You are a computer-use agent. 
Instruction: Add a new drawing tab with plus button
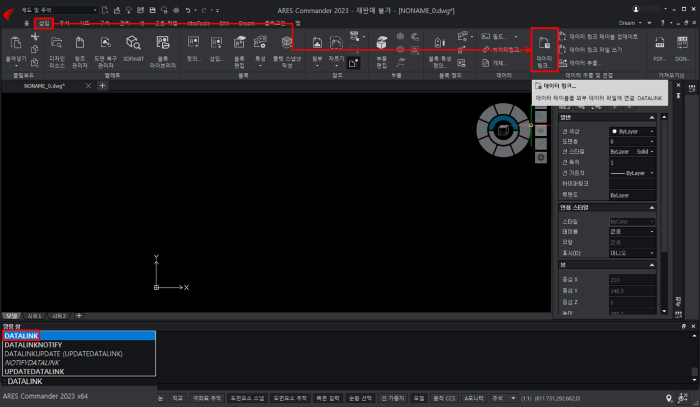[x=102, y=86]
